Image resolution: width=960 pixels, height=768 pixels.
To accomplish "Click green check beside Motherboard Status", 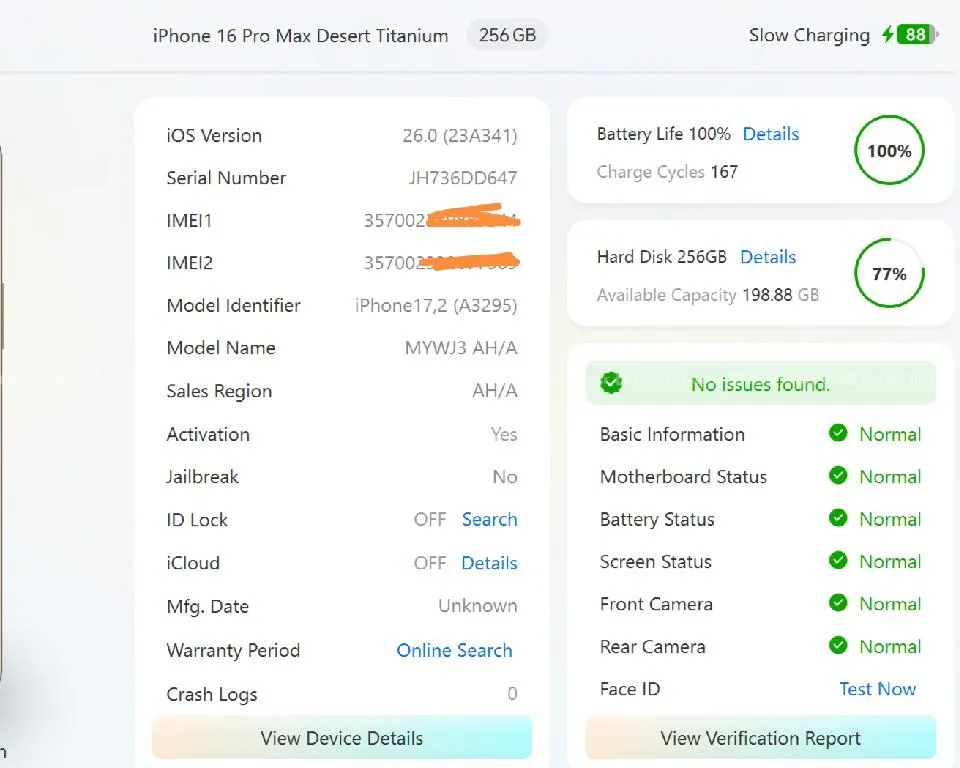I will (838, 476).
